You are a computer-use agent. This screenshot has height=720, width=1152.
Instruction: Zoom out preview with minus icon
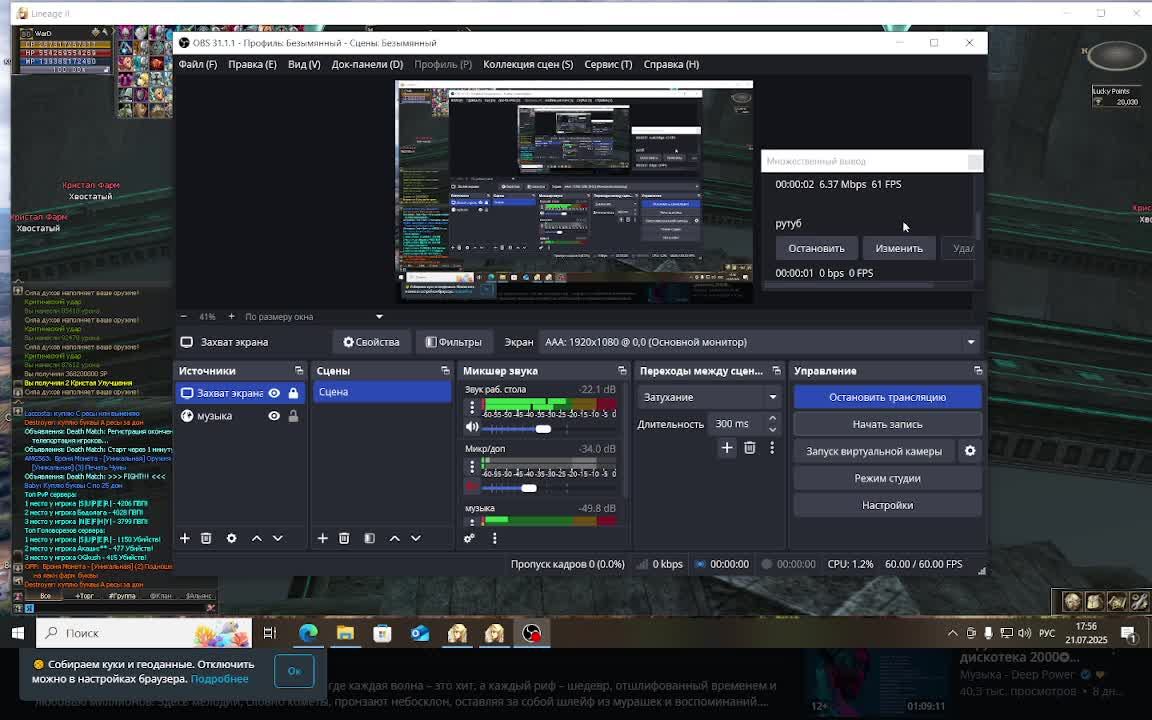click(x=184, y=317)
